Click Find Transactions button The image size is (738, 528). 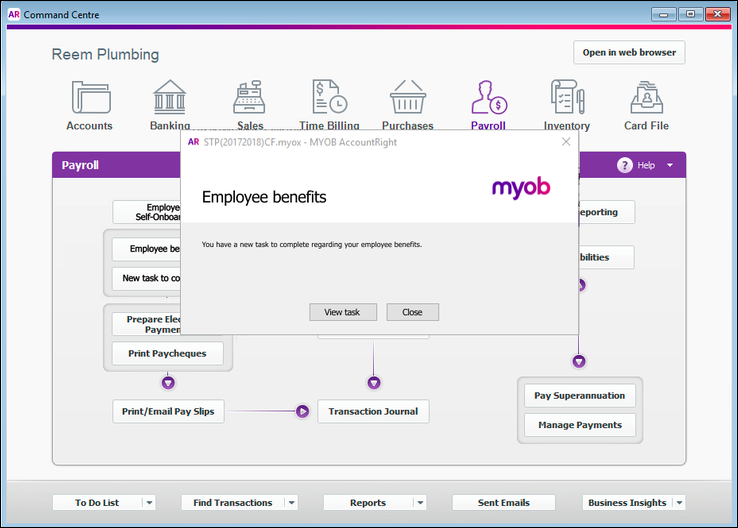tap(233, 503)
